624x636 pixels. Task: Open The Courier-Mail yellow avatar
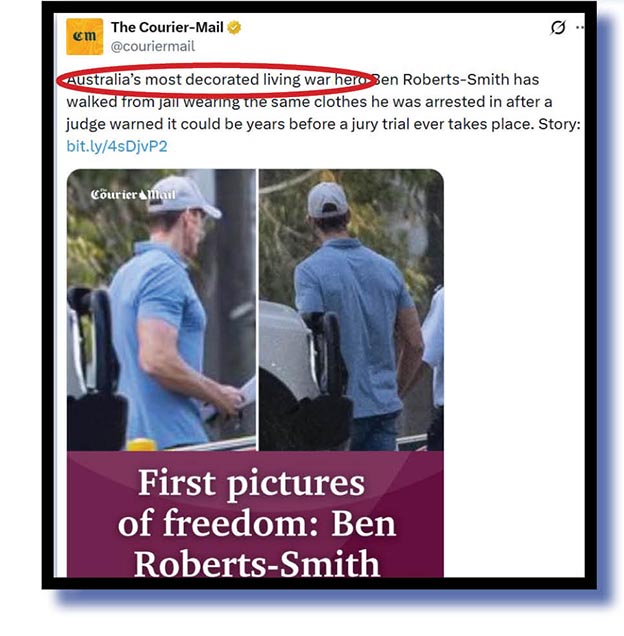[84, 37]
